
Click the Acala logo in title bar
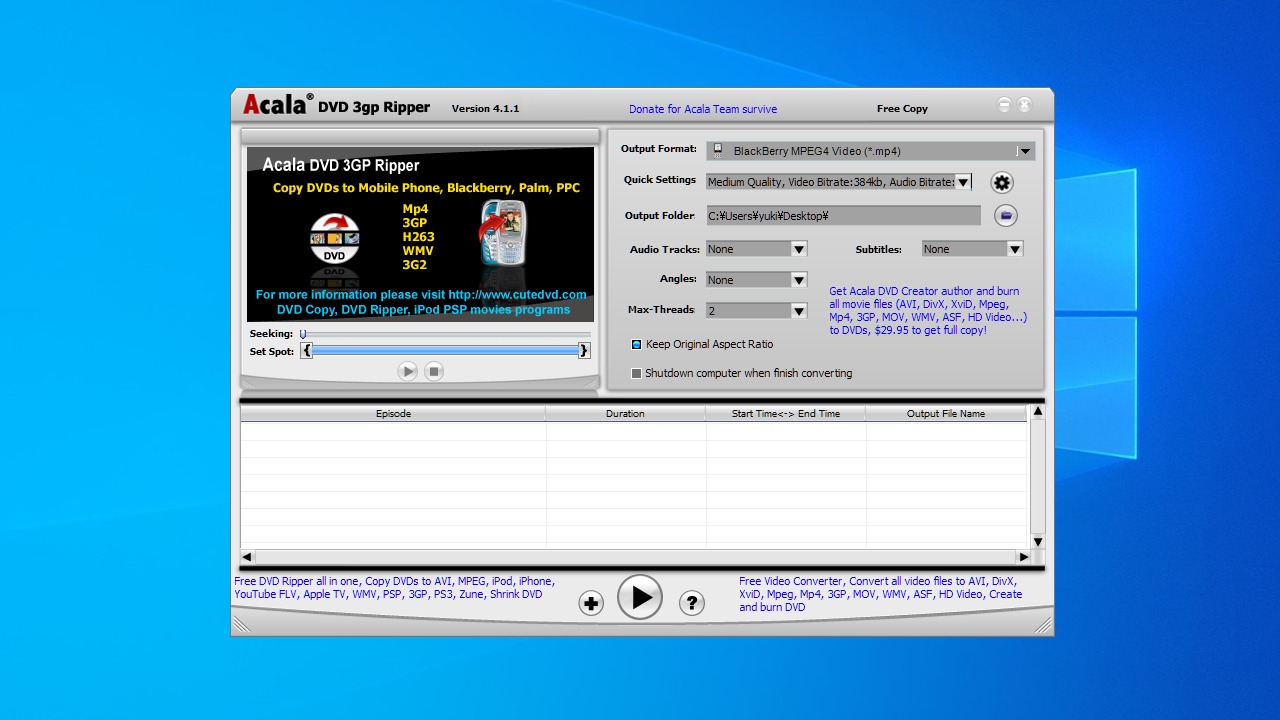278,105
